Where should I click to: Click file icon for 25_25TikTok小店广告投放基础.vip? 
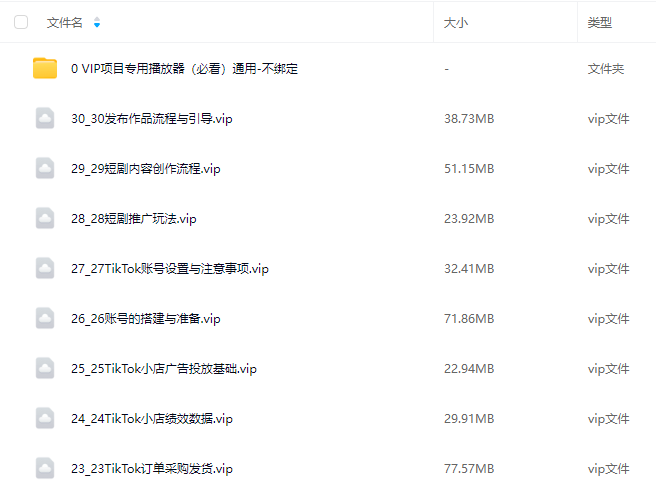click(45, 368)
